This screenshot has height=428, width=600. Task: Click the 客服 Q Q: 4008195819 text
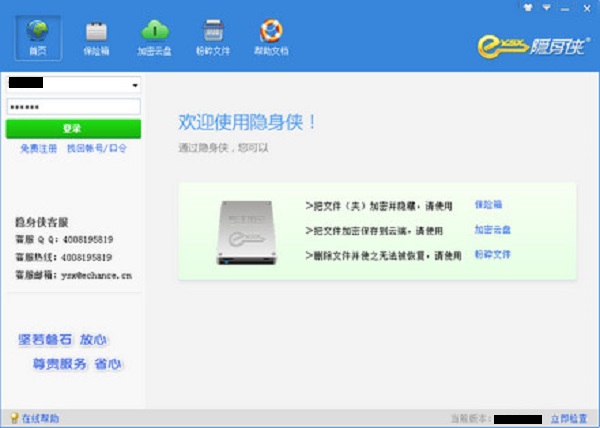point(64,240)
